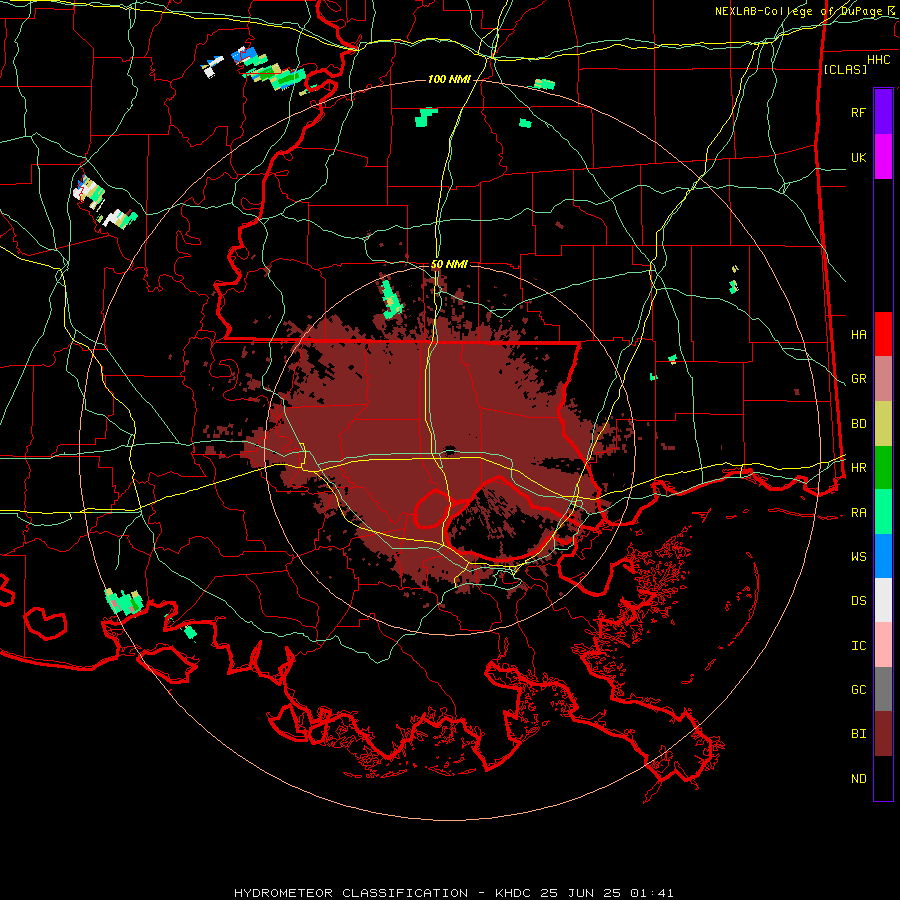Click the UK legend label
The width and height of the screenshot is (900, 900).
[x=859, y=157]
